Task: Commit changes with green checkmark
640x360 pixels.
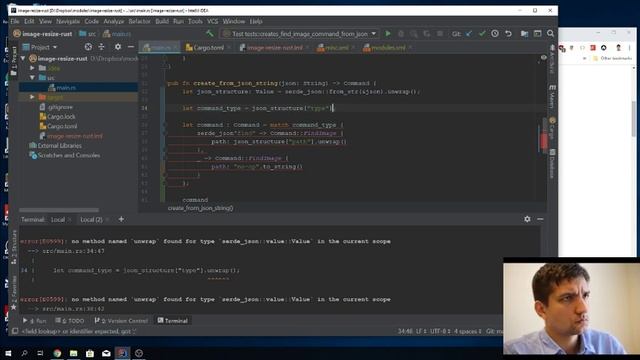Action: point(482,34)
